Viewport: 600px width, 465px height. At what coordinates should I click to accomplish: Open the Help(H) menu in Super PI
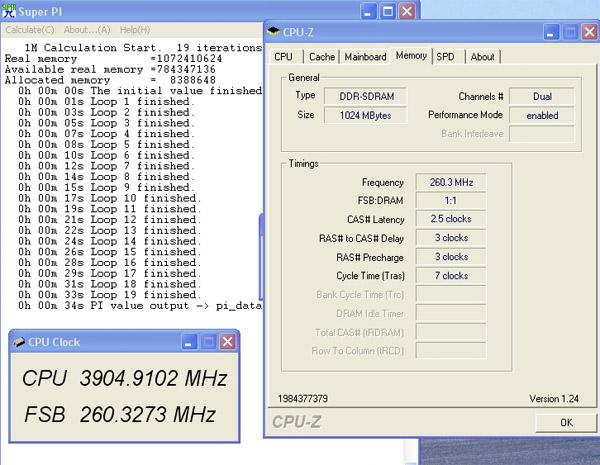(x=135, y=30)
